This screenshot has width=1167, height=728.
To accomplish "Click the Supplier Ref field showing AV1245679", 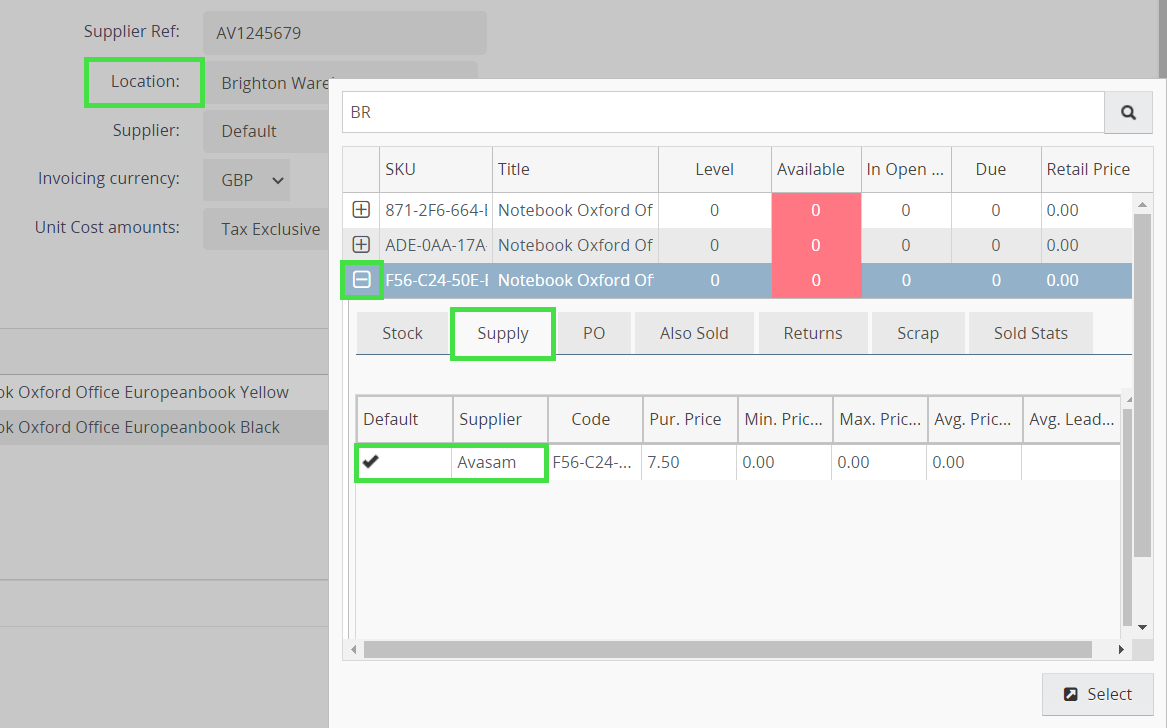I will click(x=344, y=32).
